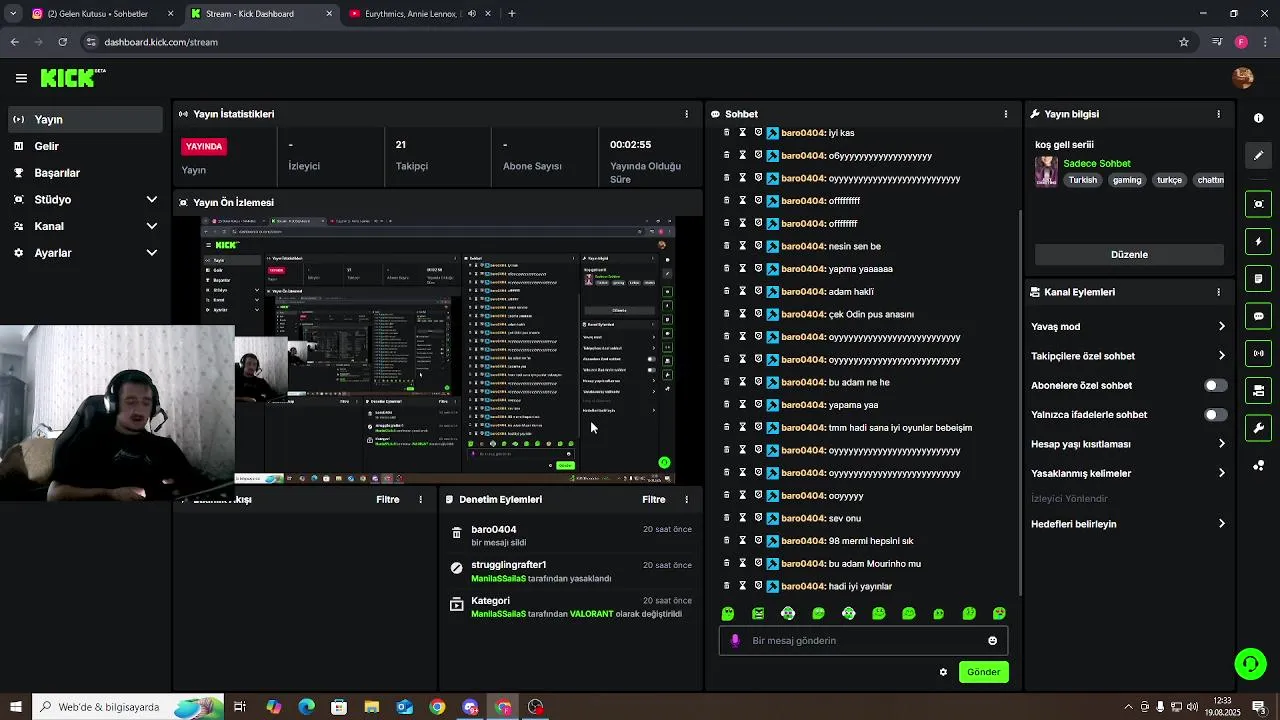Click the Düzenle button

[1129, 254]
